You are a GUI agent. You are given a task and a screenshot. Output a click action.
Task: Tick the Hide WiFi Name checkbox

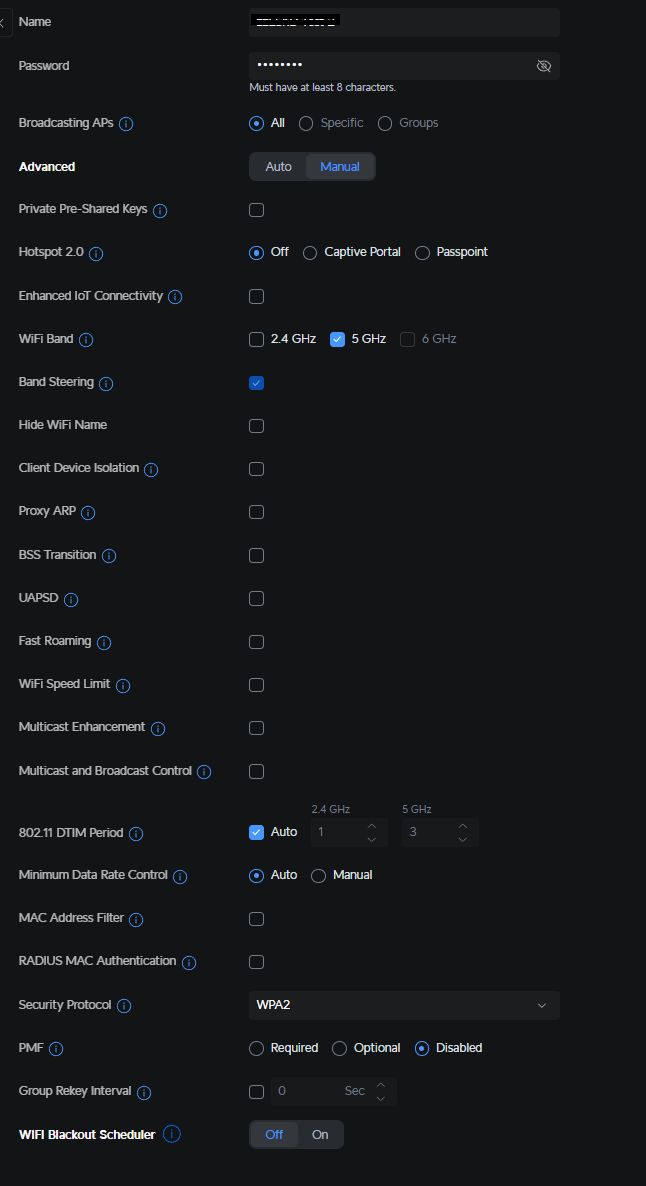pos(257,426)
